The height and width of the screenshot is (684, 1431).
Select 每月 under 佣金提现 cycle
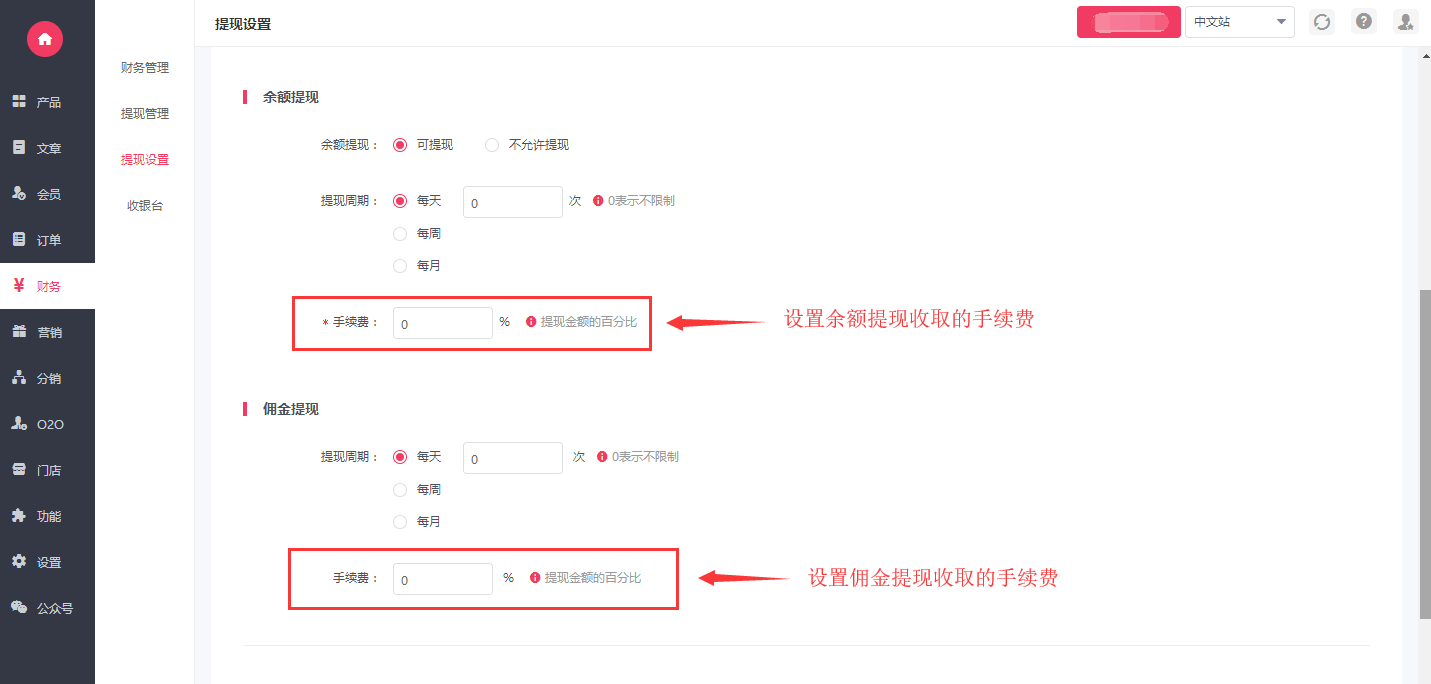400,522
